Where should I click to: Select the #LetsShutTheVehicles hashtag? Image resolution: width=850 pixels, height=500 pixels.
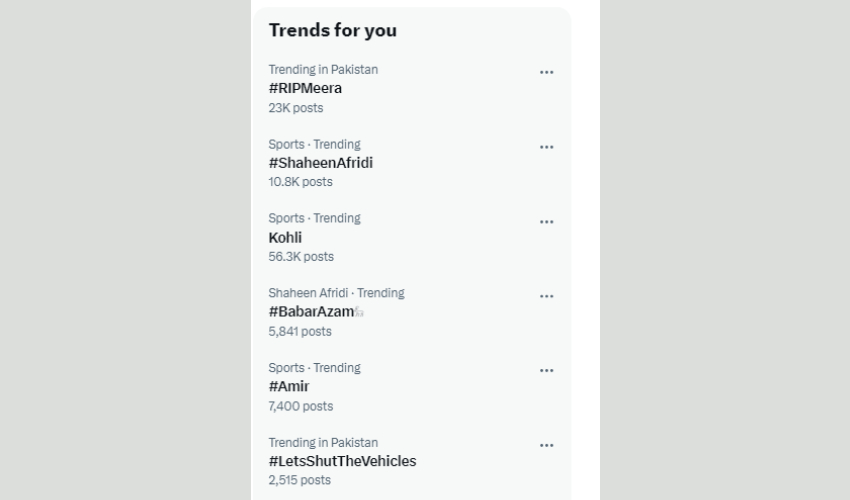coord(342,461)
